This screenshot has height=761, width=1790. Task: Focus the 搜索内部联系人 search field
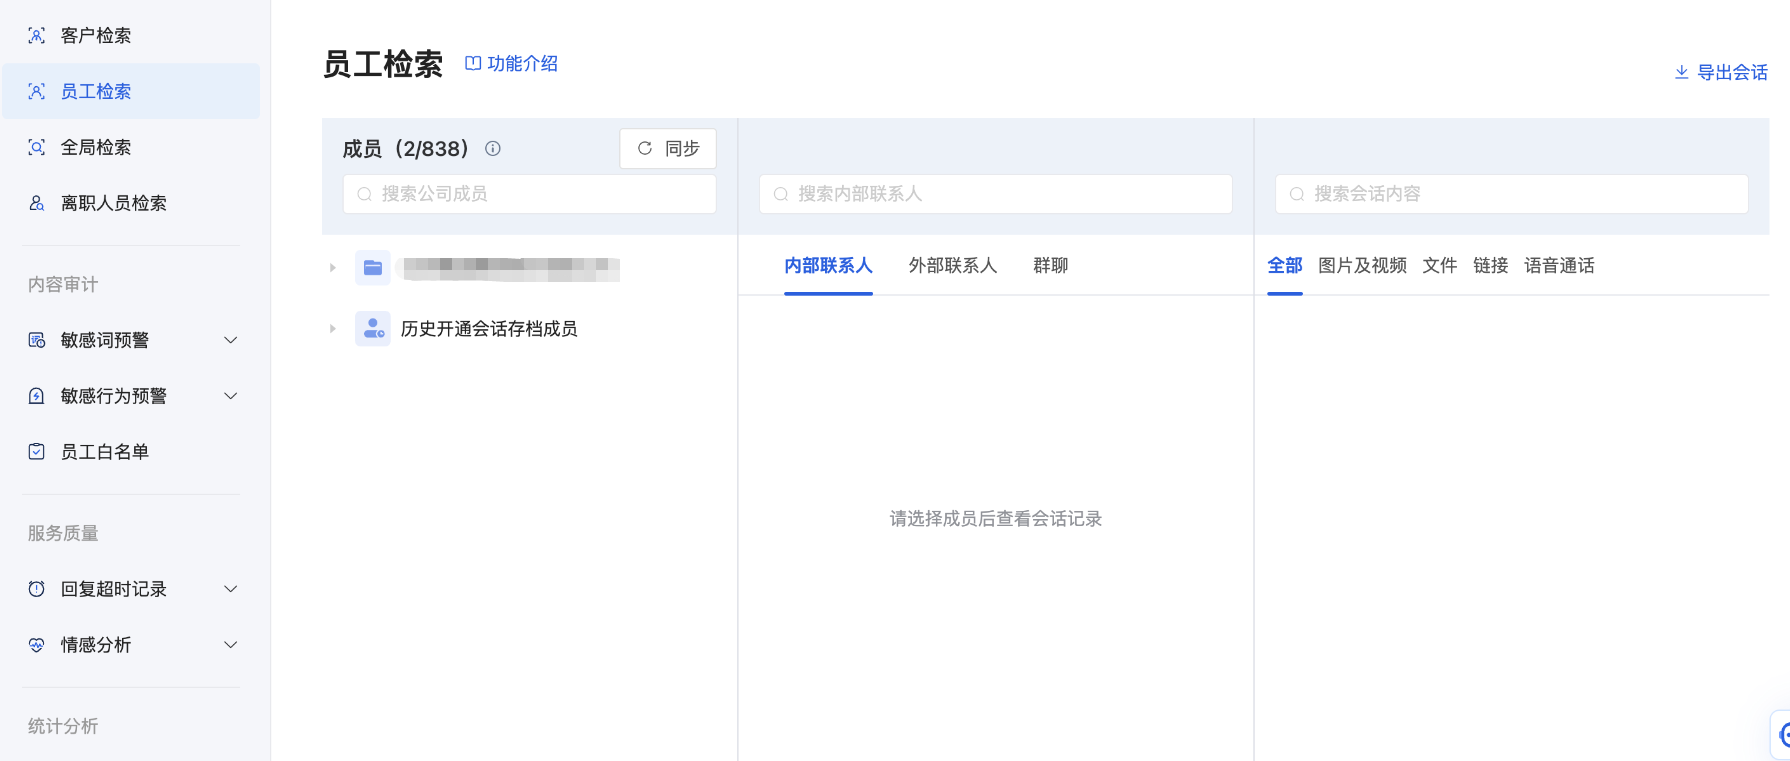coord(996,194)
